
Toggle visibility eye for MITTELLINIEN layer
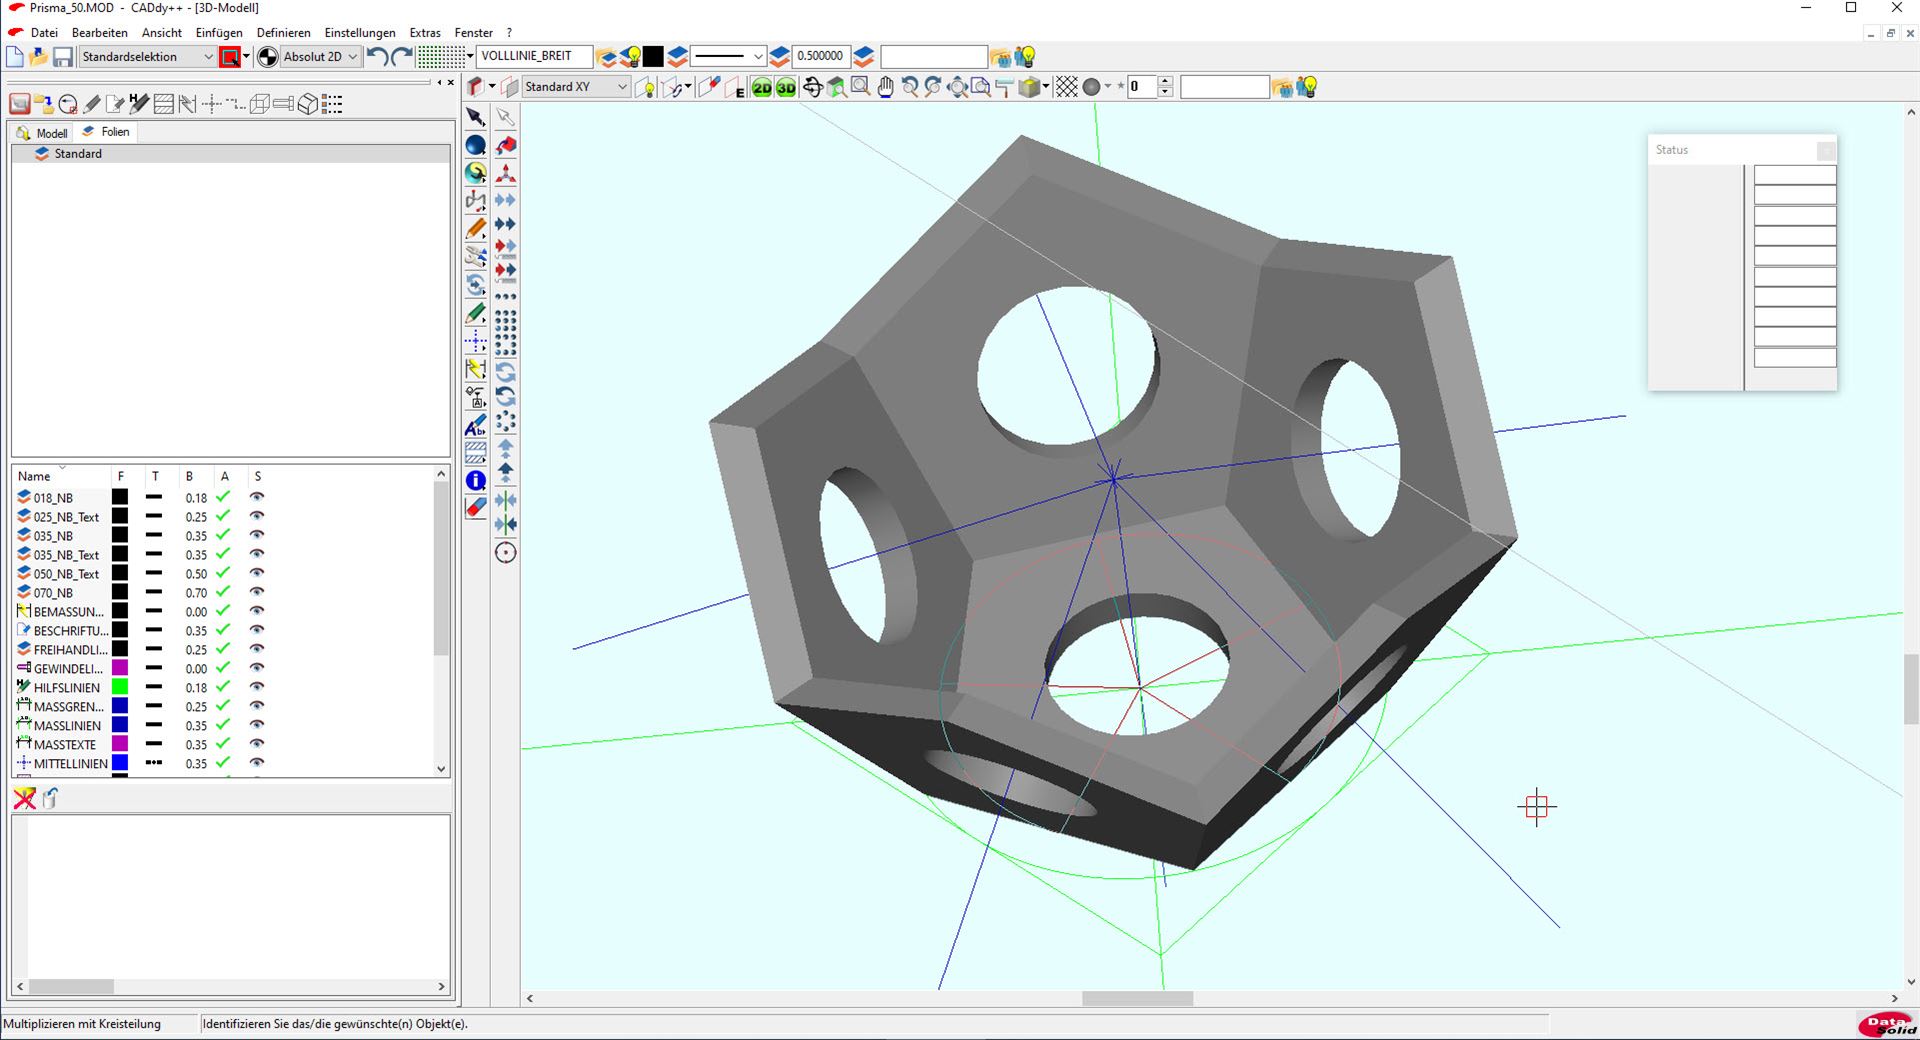tap(257, 763)
